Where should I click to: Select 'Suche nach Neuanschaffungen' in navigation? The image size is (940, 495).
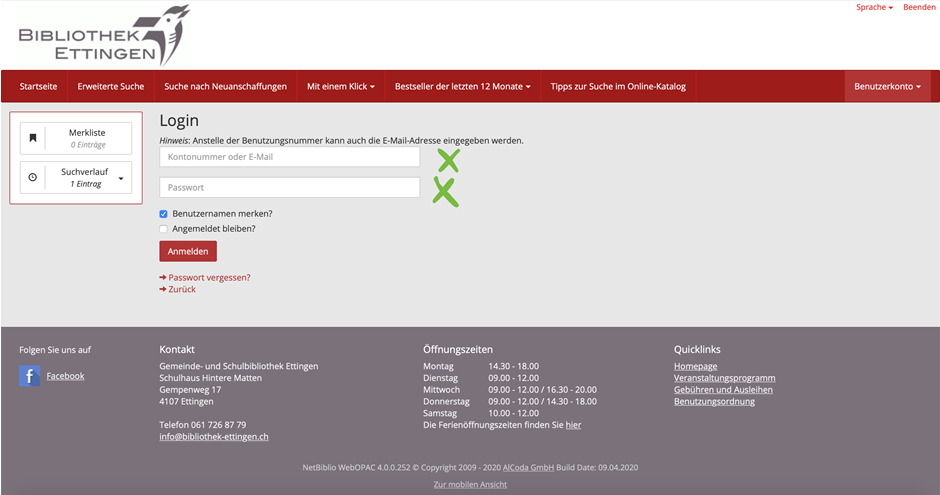pyautogui.click(x=225, y=86)
